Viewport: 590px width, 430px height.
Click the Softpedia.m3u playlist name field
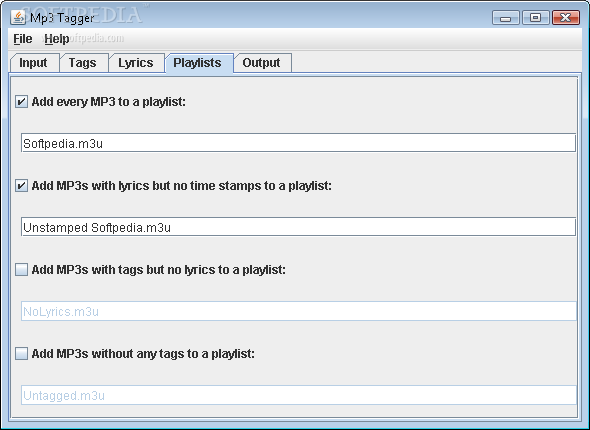pos(298,143)
